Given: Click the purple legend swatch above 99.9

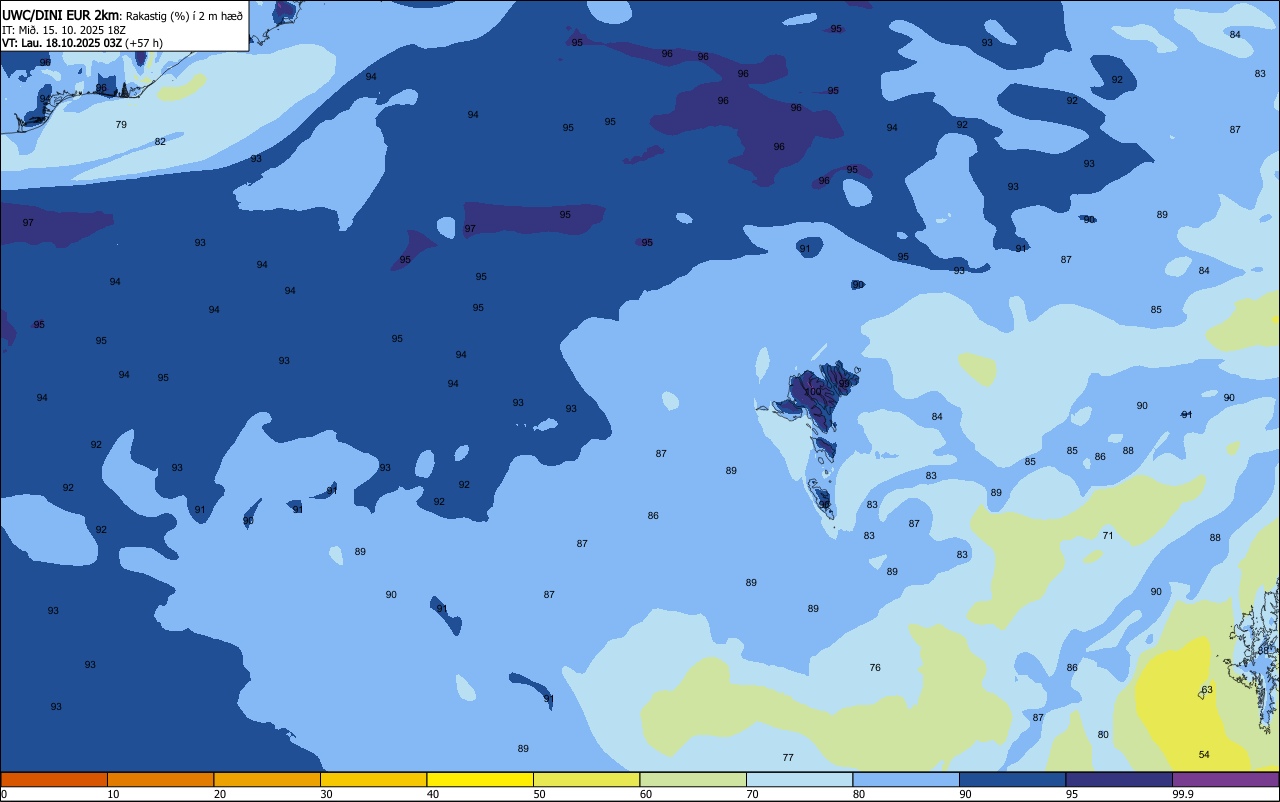Looking at the screenshot, I should [x=1225, y=779].
